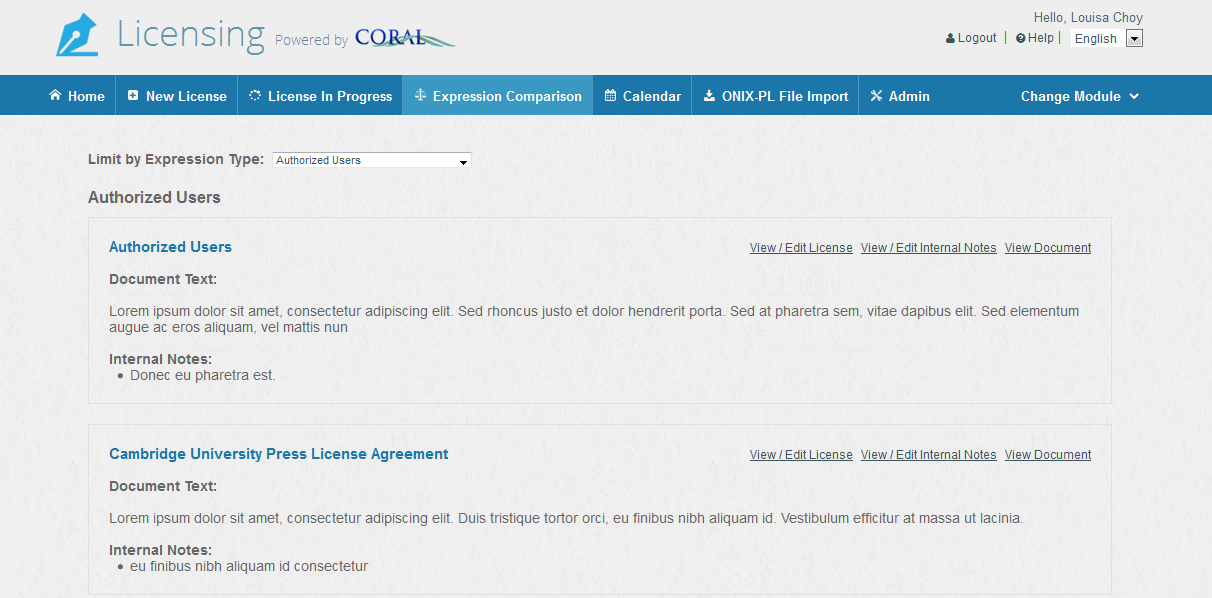View / Edit License for Cambridge University Press
The height and width of the screenshot is (598, 1212).
tap(801, 455)
